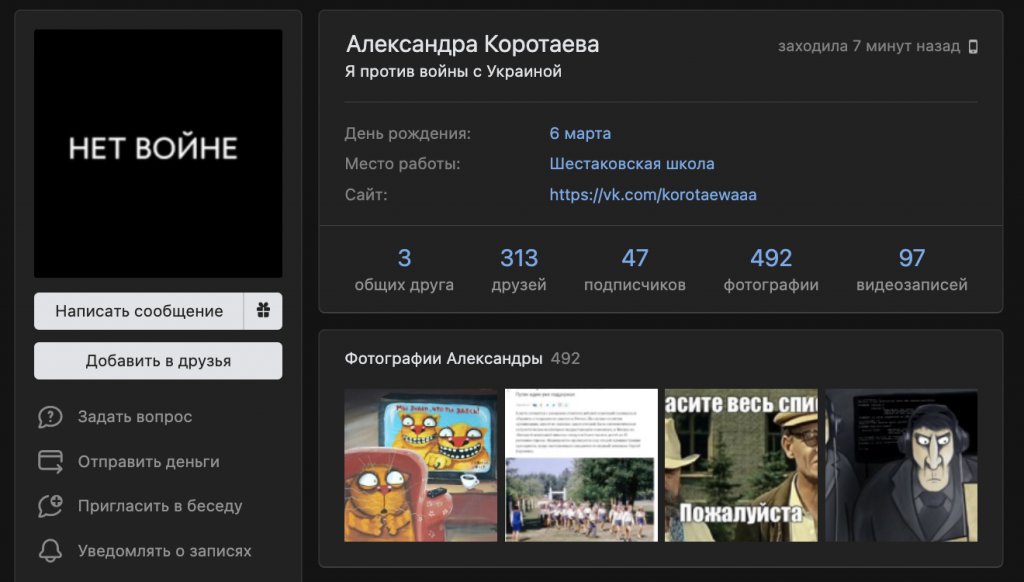Click the name Александра Коротаева
Image resolution: width=1024 pixels, height=582 pixels.
point(472,44)
